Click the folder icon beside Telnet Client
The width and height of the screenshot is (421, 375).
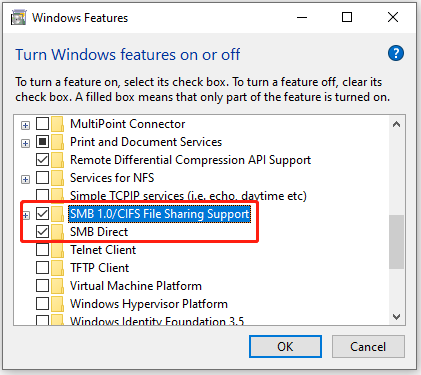click(58, 250)
